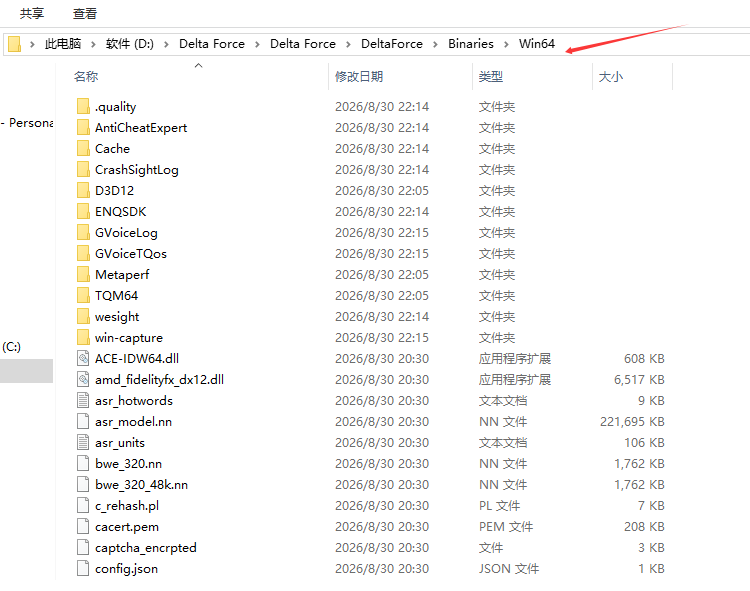Screen dimensions: 750x591
Task: Select the cacert.pem file name
Action: pyautogui.click(x=127, y=527)
